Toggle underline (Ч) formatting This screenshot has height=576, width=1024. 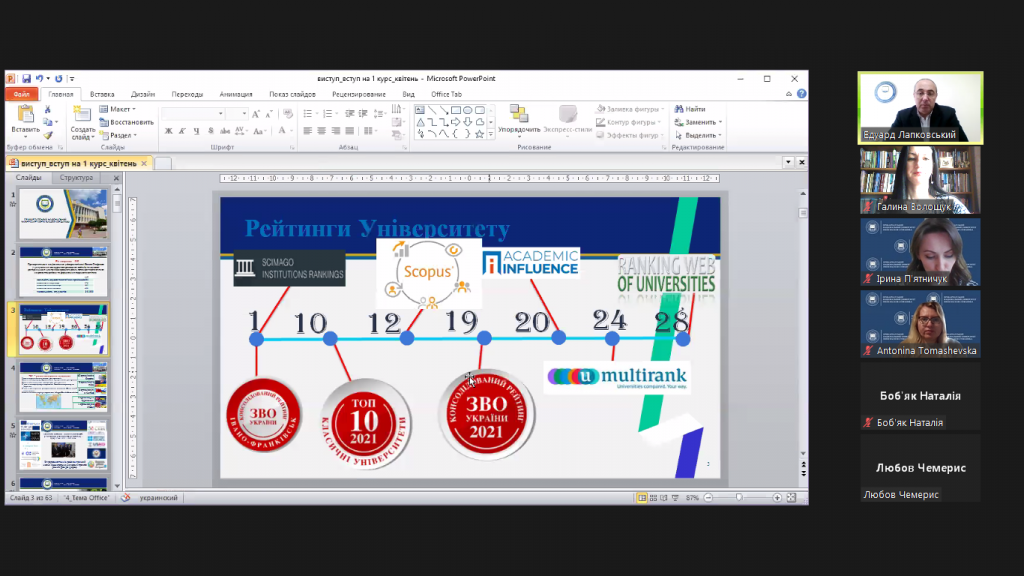[x=197, y=131]
